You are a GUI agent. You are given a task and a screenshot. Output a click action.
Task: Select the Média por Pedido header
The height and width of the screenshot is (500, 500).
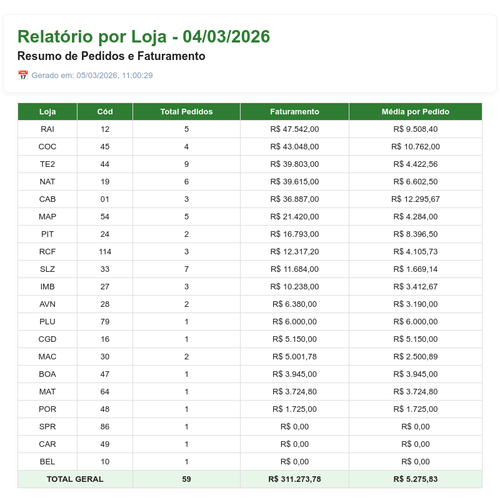(x=415, y=112)
